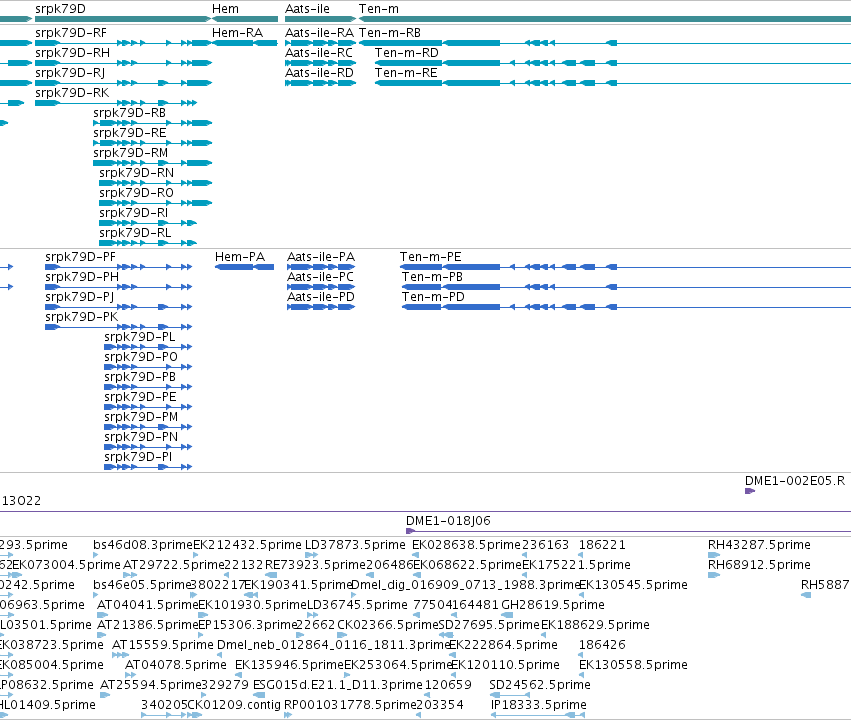Select the DME1-002E05.R purple arrow glyph

[x=750, y=491]
